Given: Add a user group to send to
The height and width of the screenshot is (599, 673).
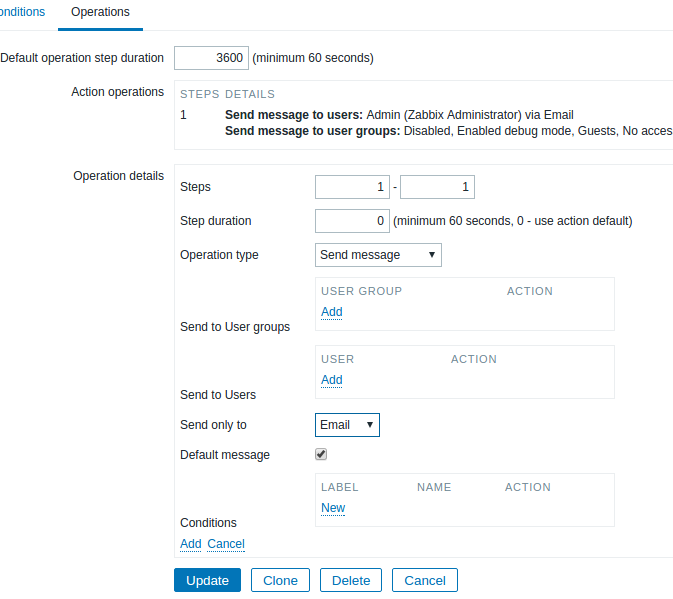Looking at the screenshot, I should [x=332, y=312].
